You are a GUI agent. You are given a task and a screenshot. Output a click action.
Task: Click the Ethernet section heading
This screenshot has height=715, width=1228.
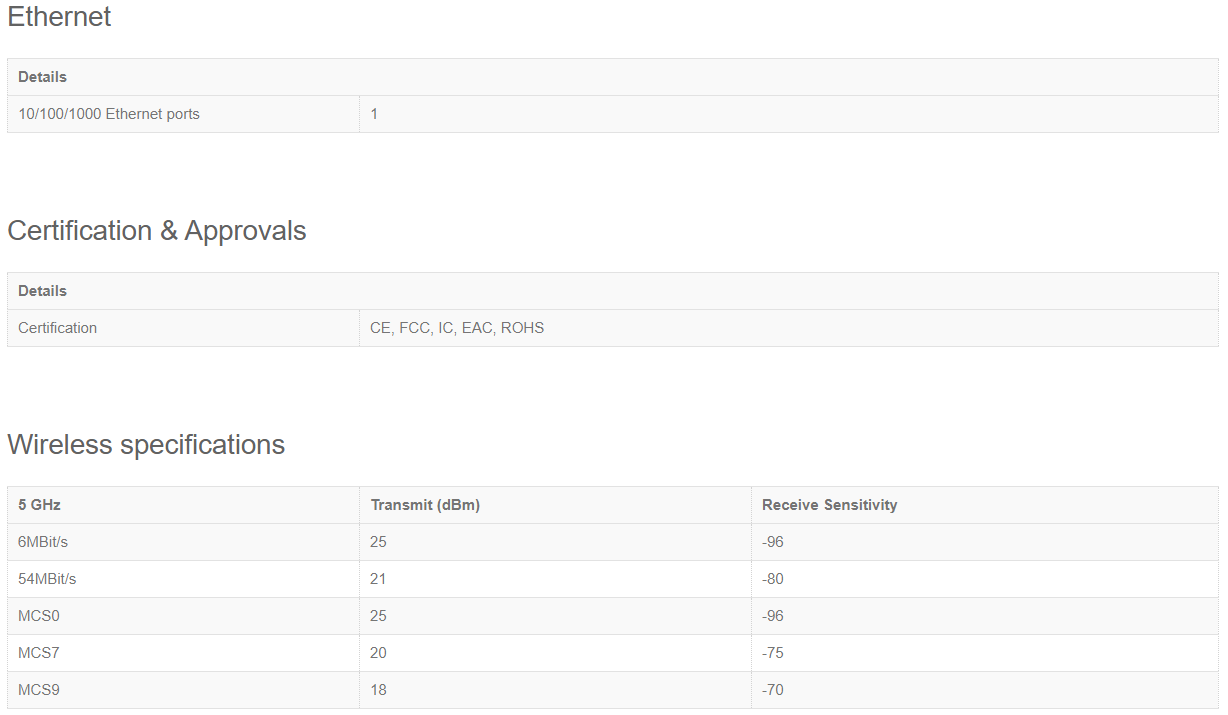click(59, 17)
